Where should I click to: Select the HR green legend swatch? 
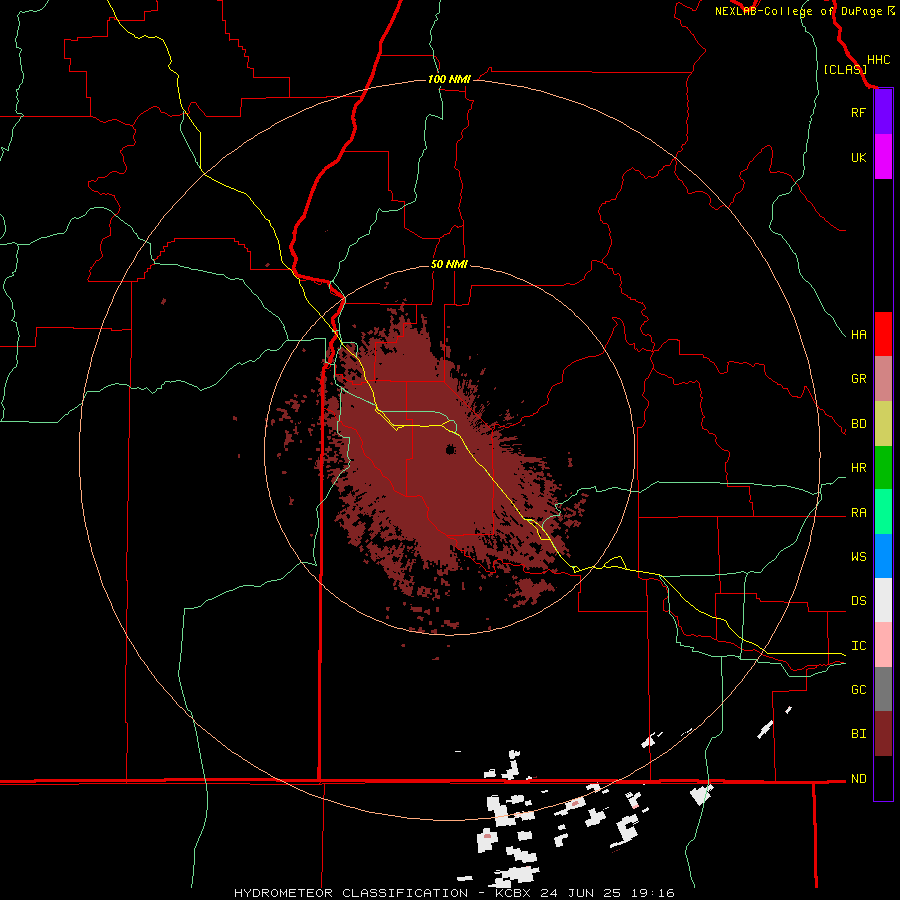[883, 468]
